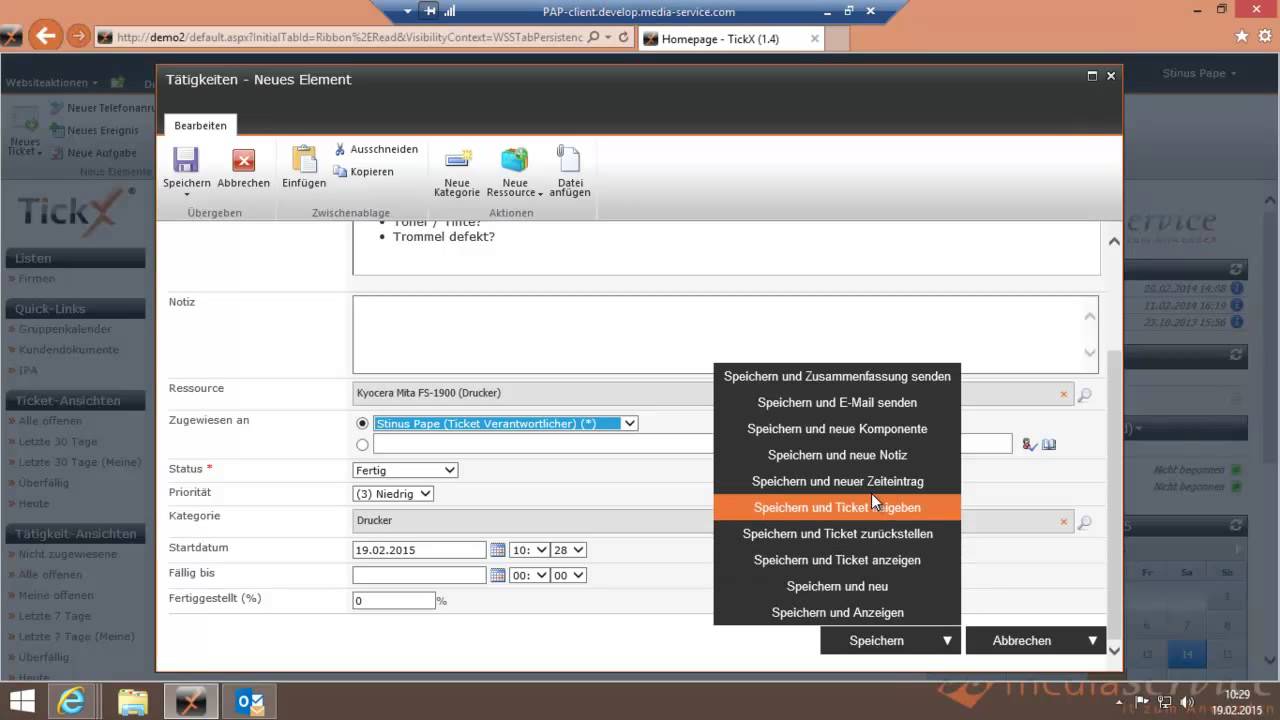Open the Zugewiesen an Stinus Pape dropdown
1280x720 pixels.
coord(506,424)
